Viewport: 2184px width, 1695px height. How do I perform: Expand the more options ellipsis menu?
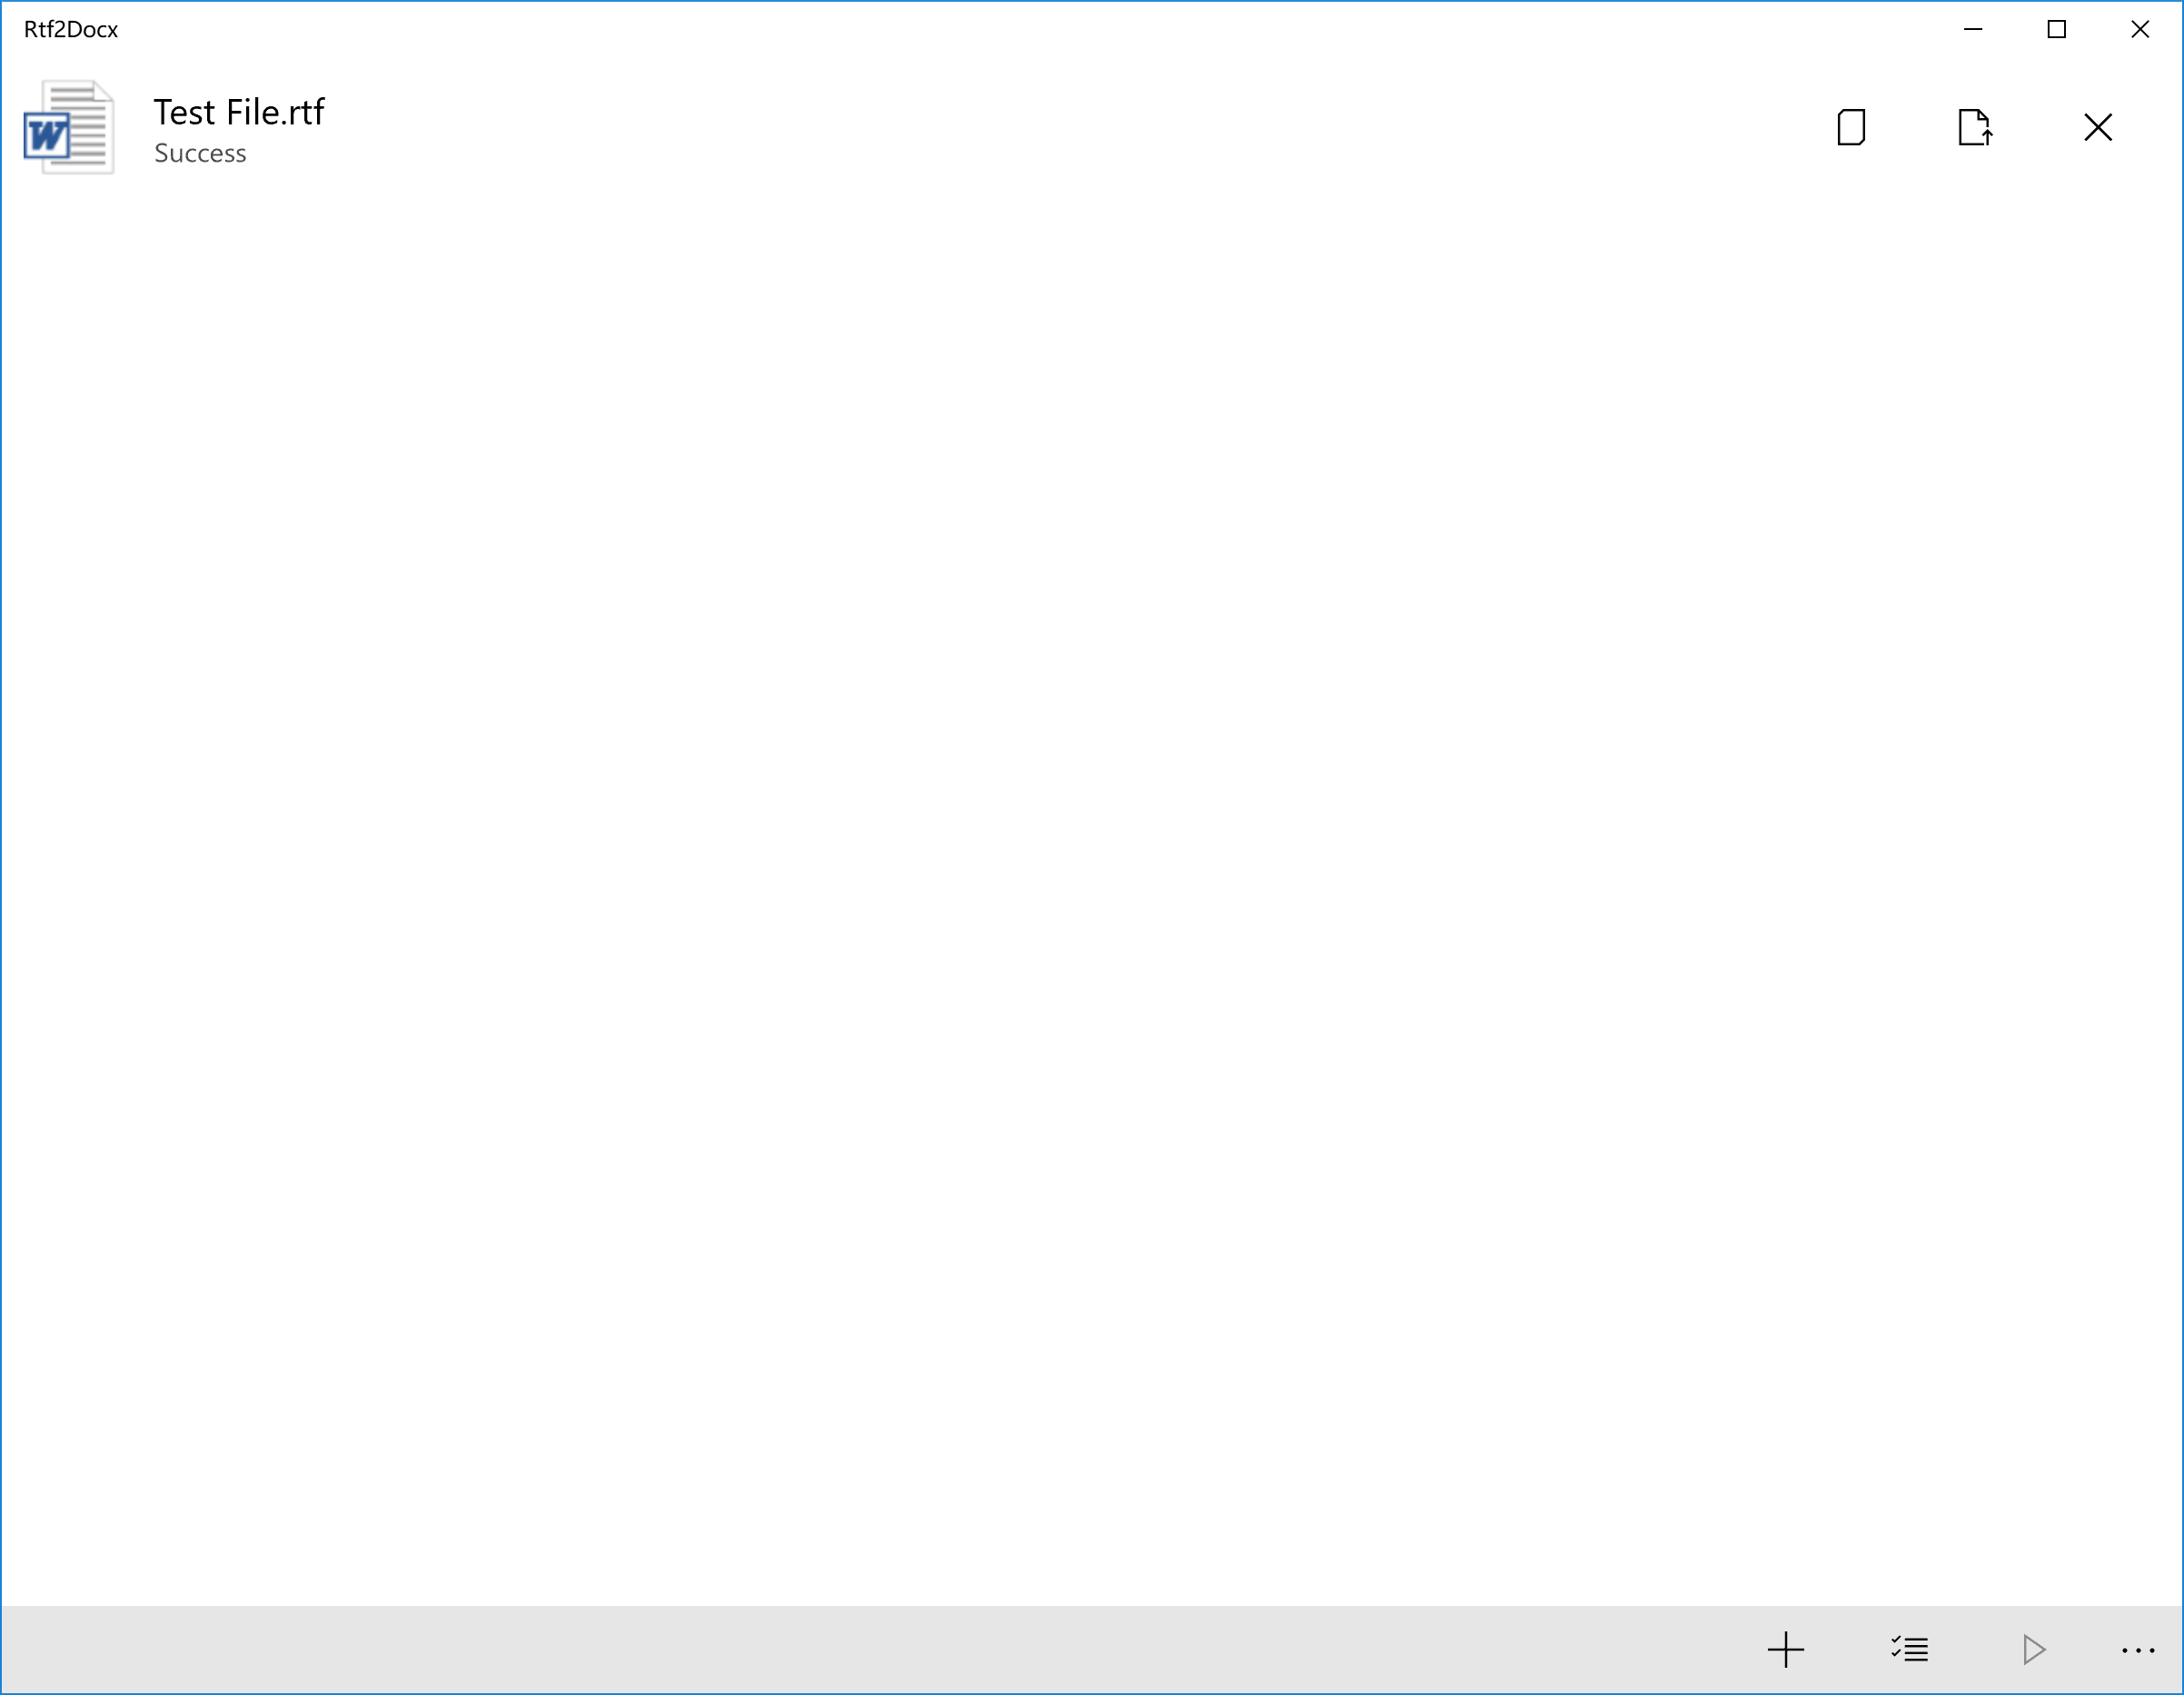click(x=2137, y=1650)
